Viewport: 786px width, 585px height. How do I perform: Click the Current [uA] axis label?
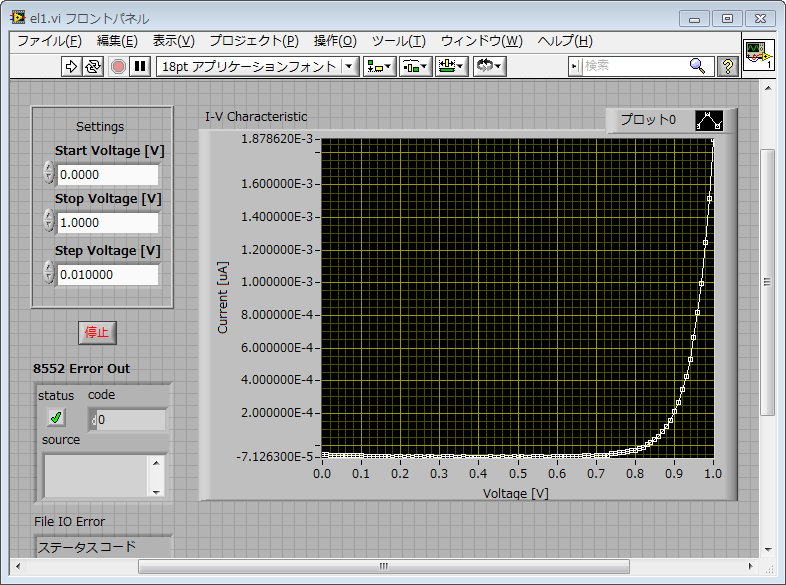click(x=223, y=297)
